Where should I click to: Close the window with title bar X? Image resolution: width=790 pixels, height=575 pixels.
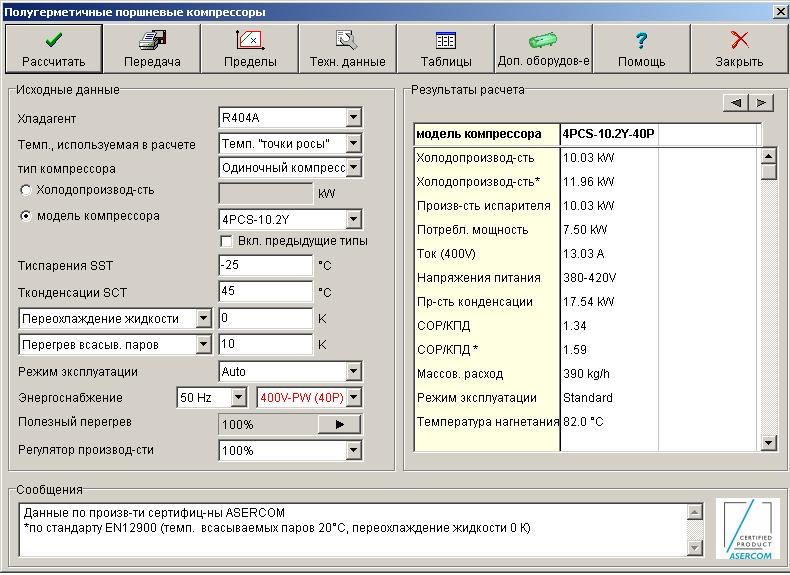pyautogui.click(x=780, y=12)
